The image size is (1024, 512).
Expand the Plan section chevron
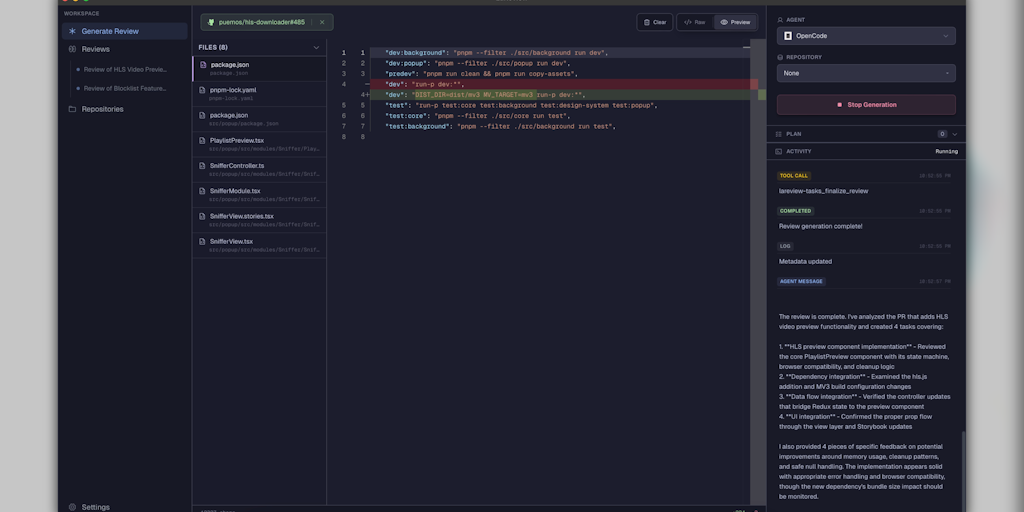click(955, 134)
